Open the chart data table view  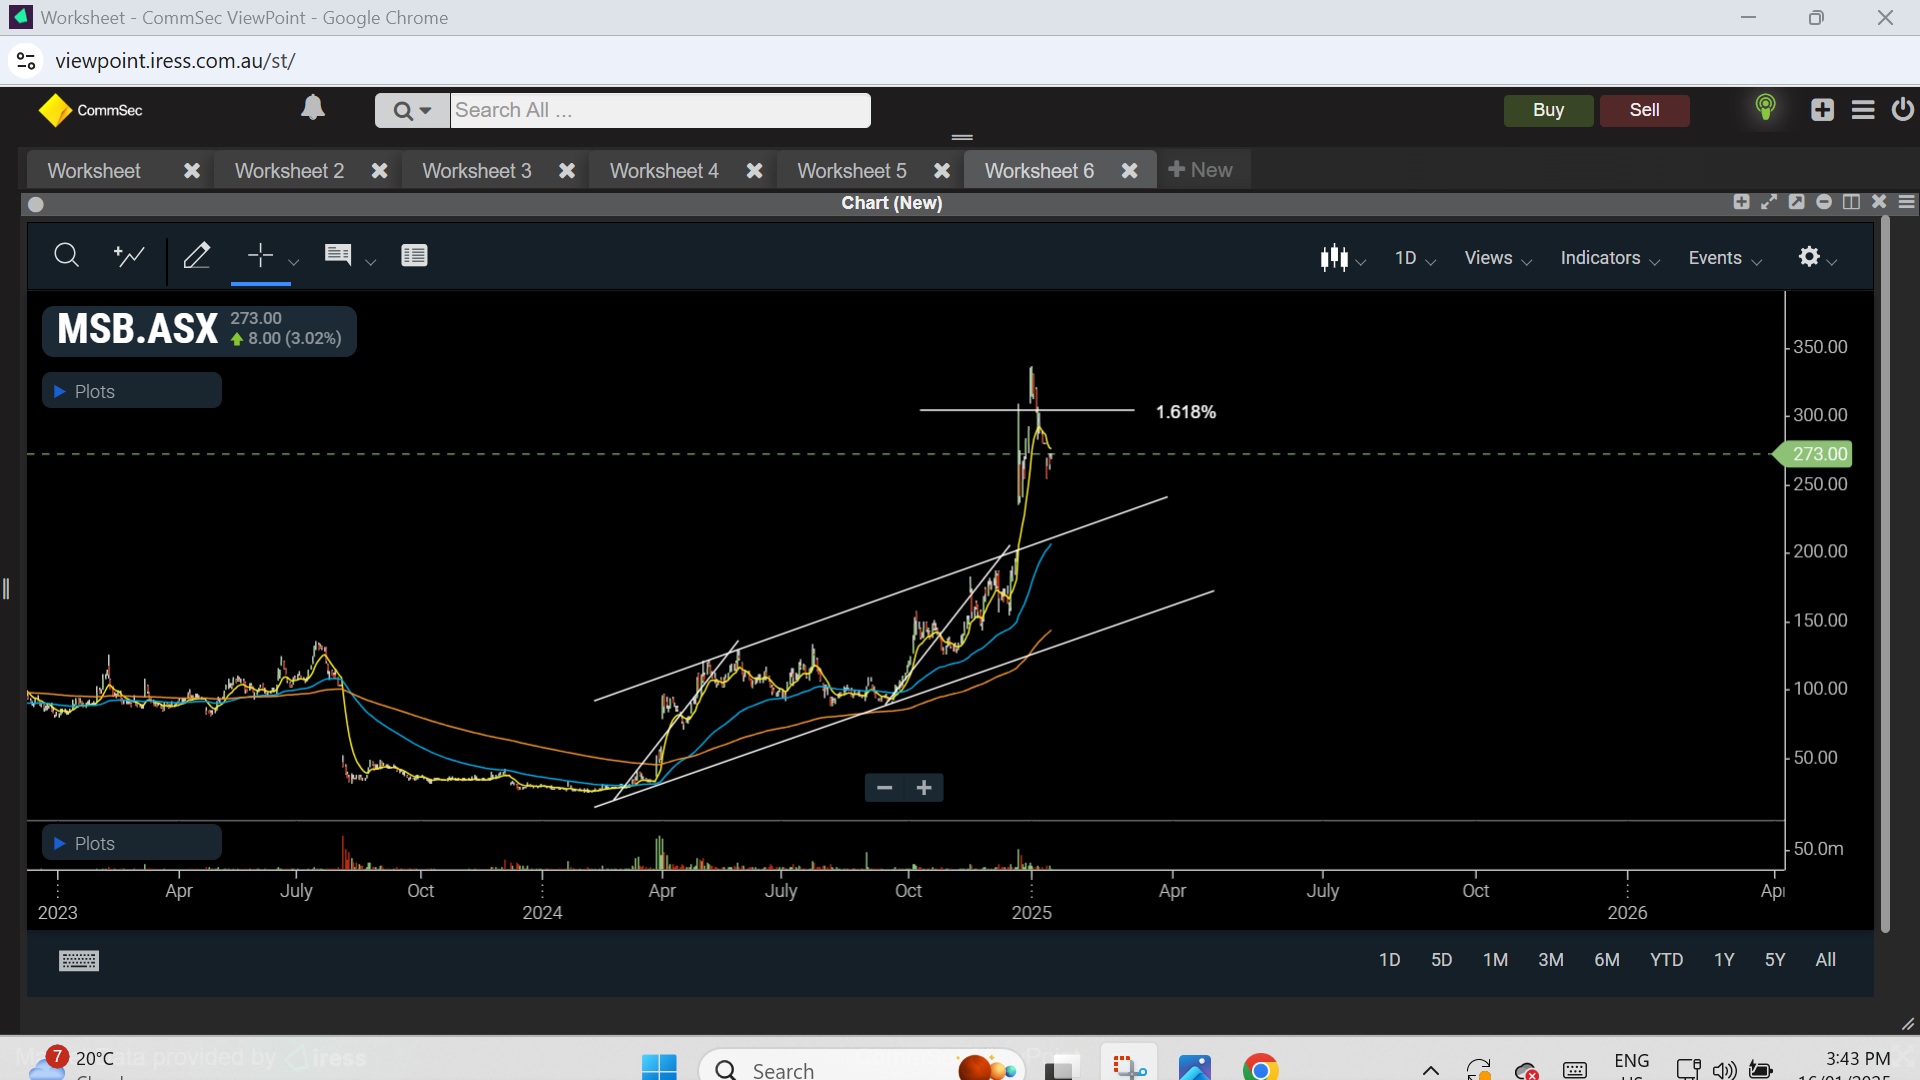414,255
